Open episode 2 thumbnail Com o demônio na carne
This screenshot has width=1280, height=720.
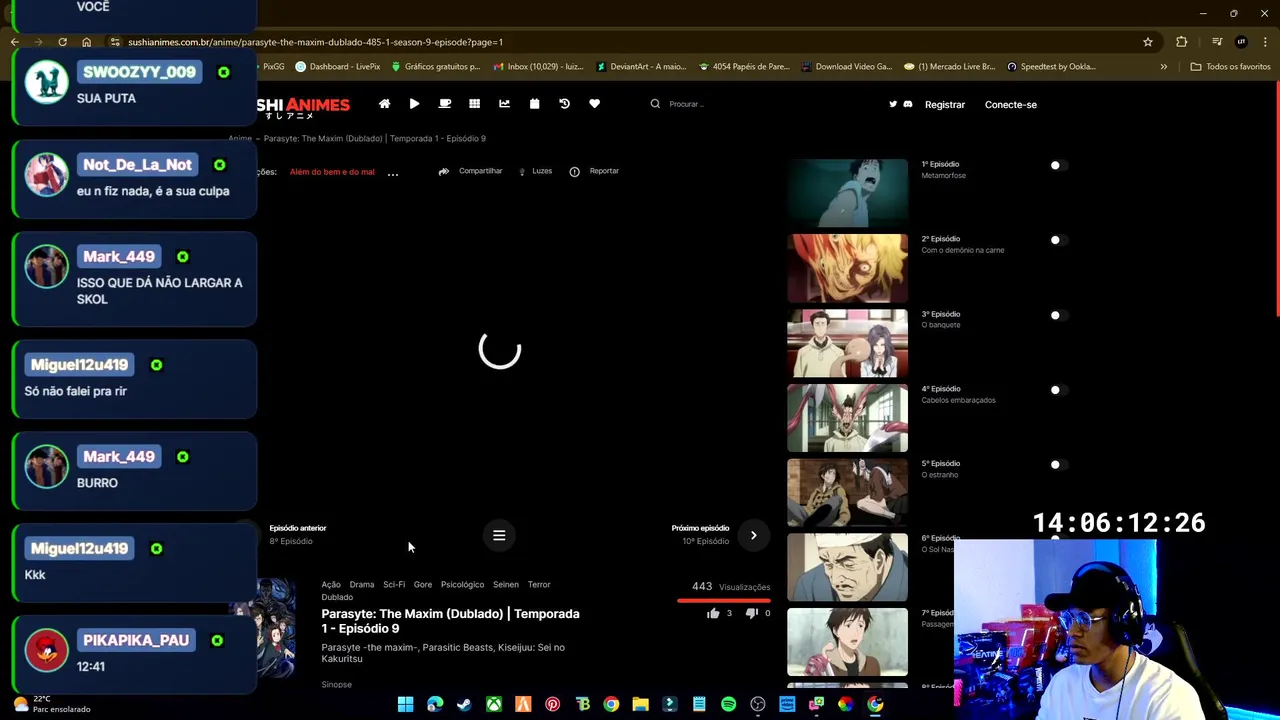point(847,268)
